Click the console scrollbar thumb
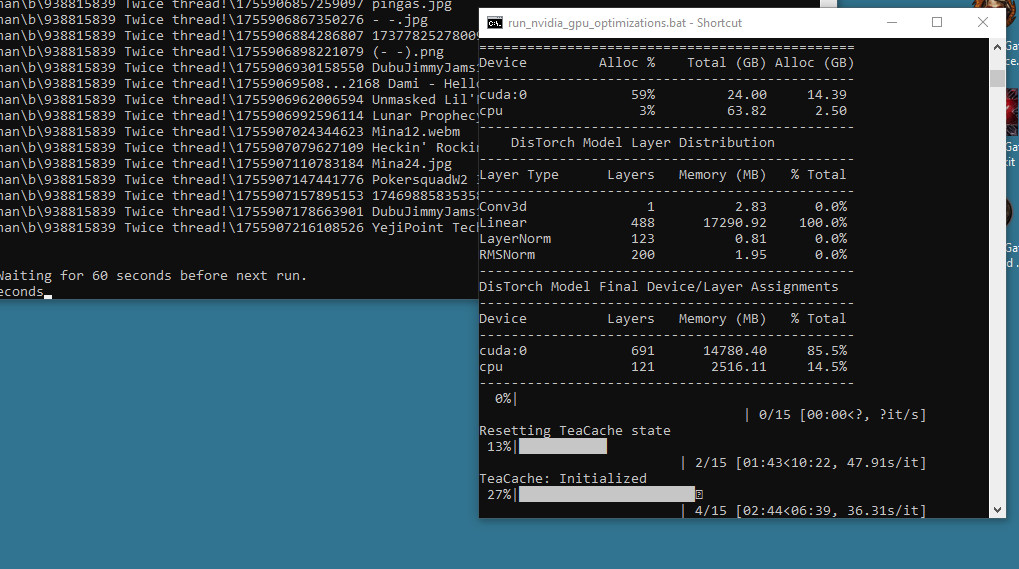Viewport: 1019px width, 569px height. pos(998,78)
